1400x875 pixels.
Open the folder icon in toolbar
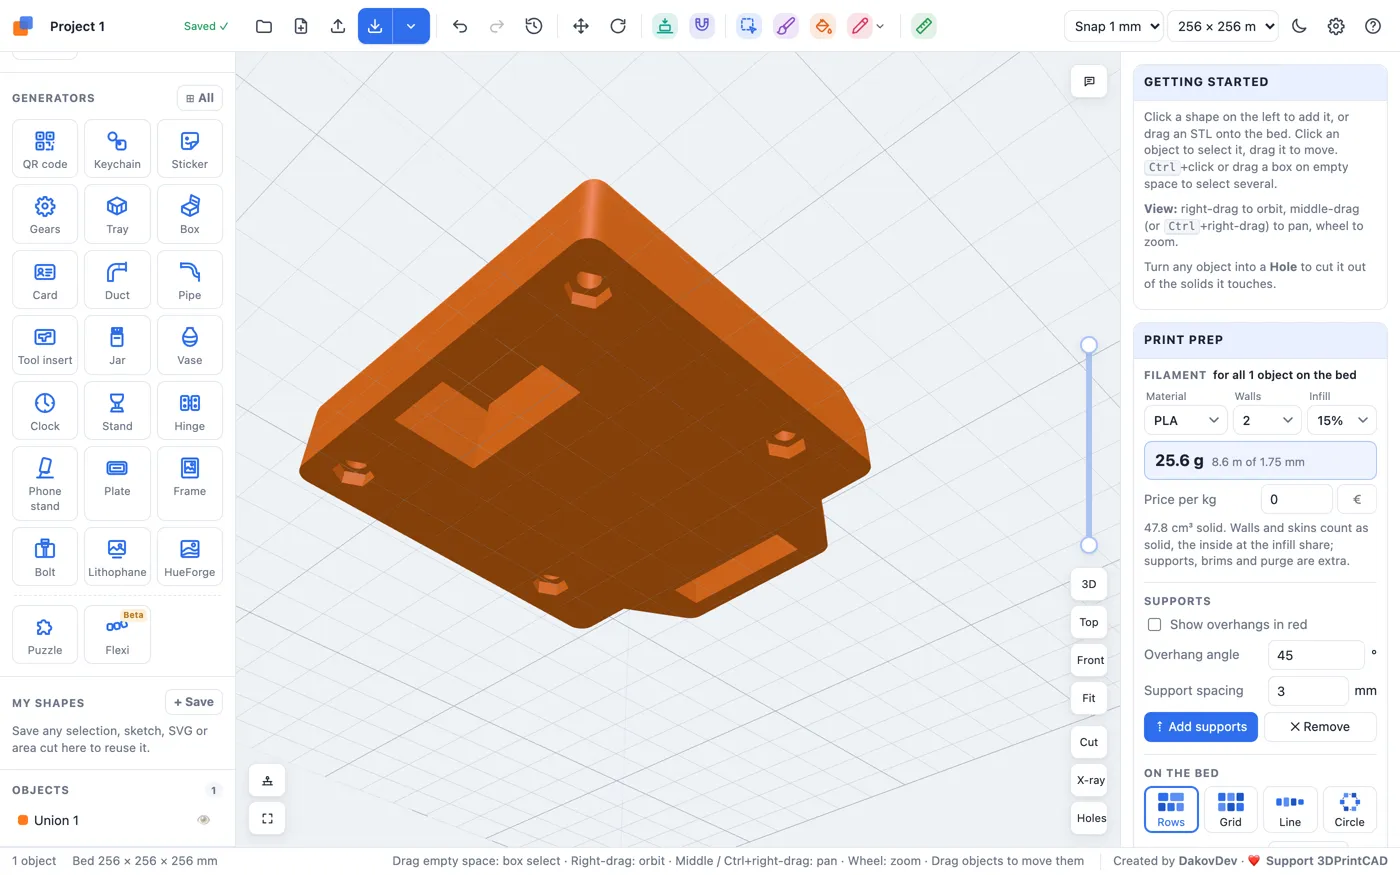pos(264,26)
